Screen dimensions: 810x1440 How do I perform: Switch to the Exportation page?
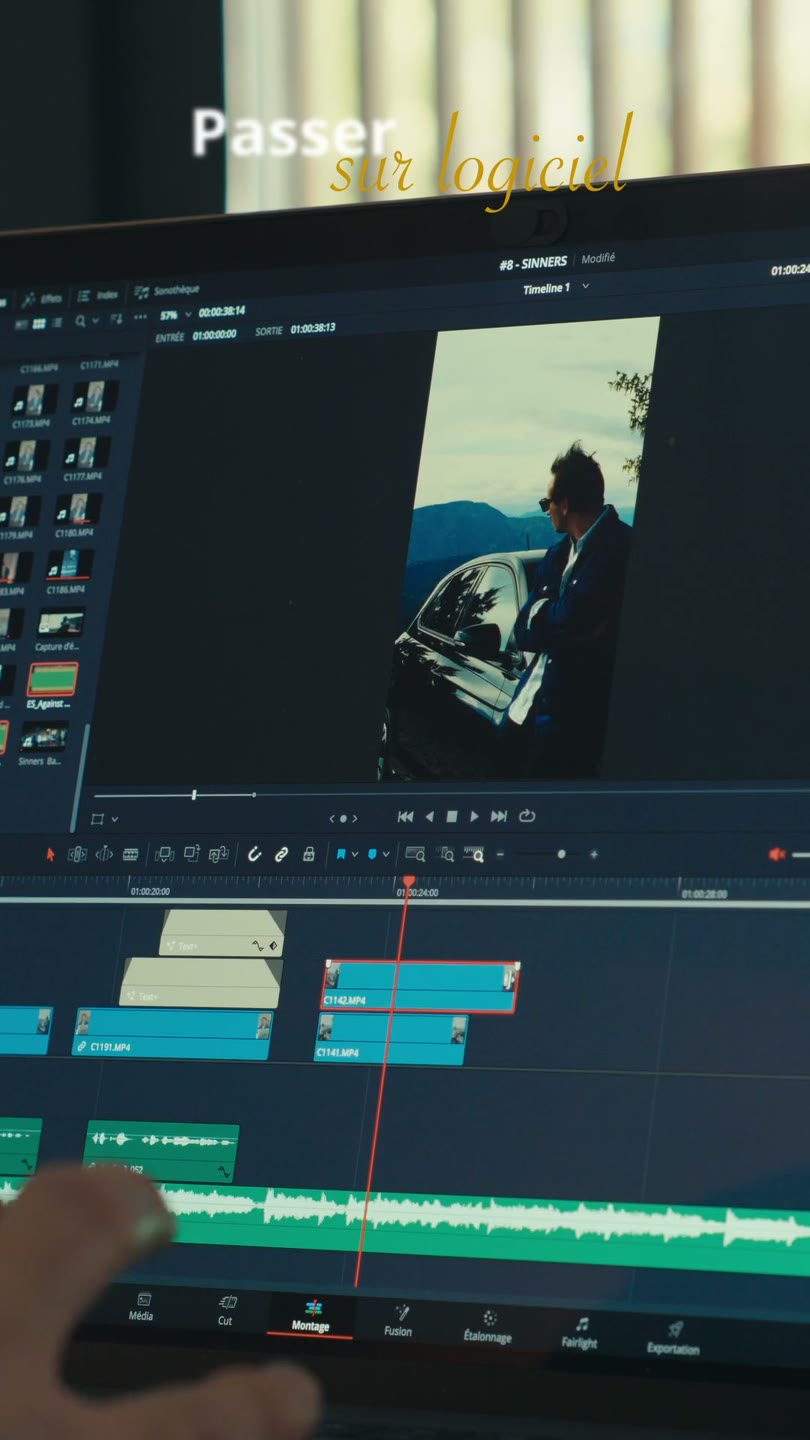coord(673,1339)
